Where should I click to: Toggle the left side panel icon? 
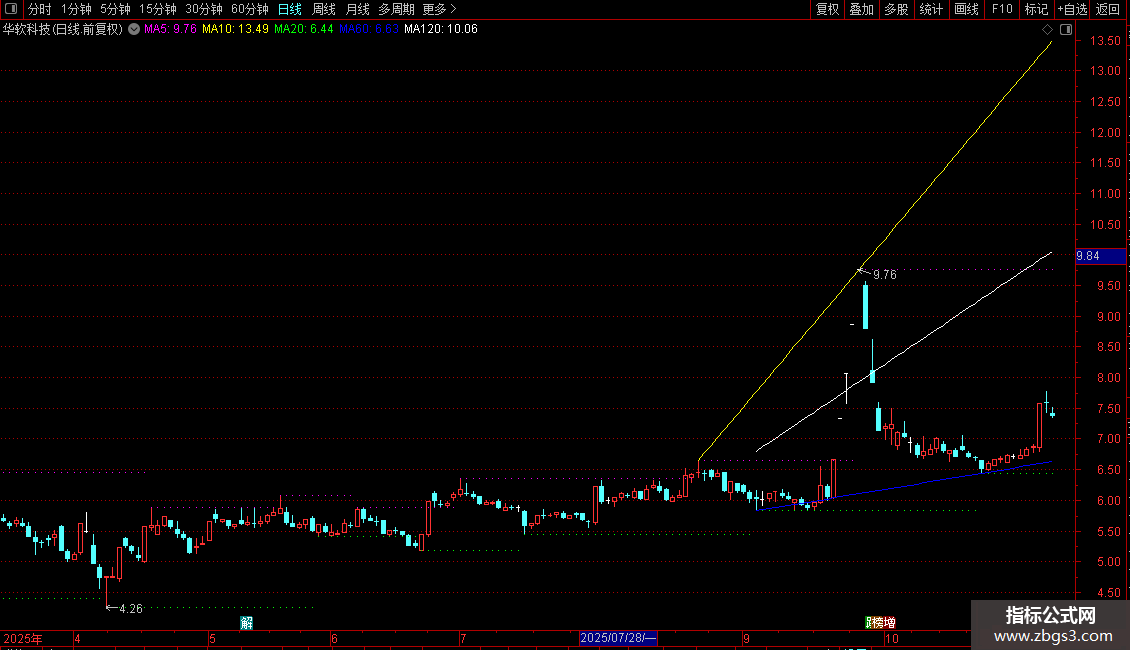(x=11, y=9)
